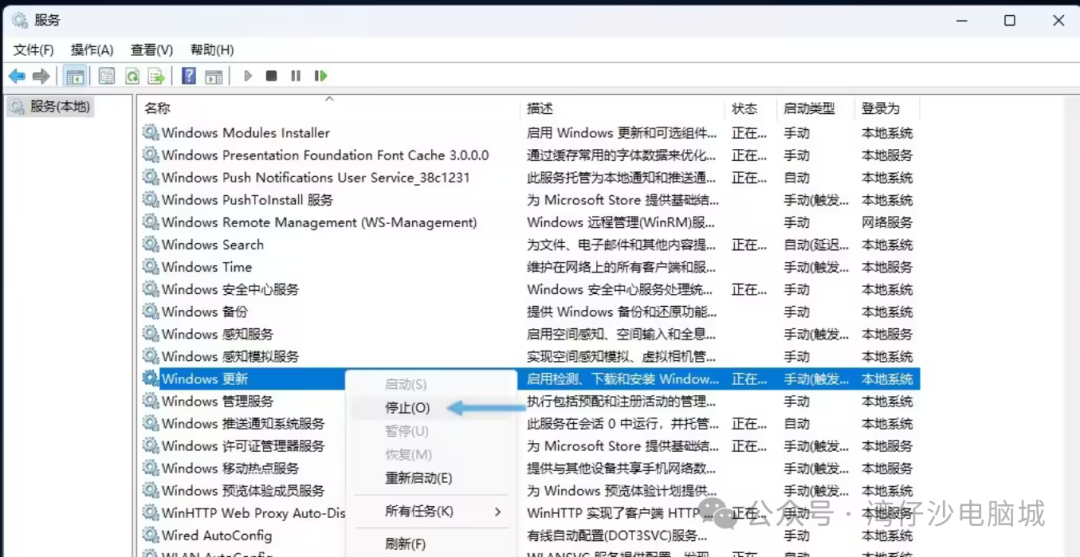The height and width of the screenshot is (557, 1080).
Task: Click the Pause service toolbar icon
Action: [295, 76]
